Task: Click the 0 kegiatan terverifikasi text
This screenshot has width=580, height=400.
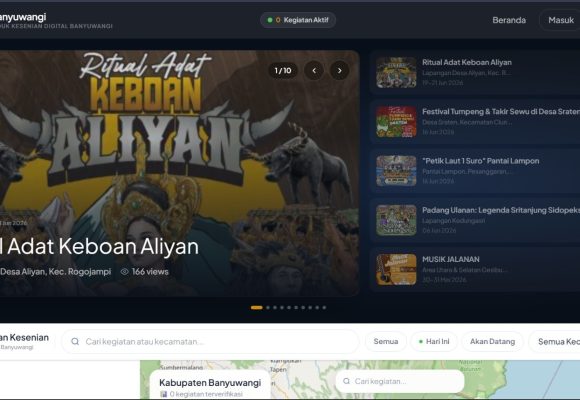Action: (206, 394)
